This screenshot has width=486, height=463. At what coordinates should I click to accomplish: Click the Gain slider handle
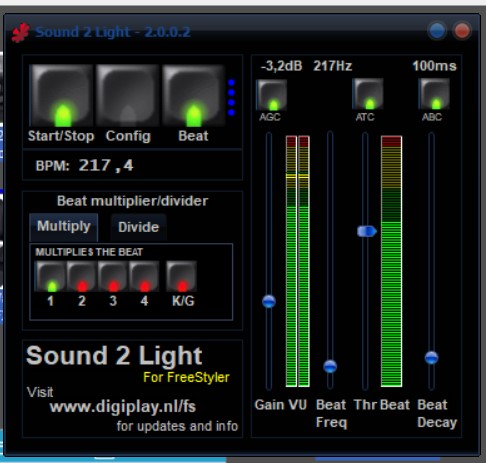click(269, 301)
